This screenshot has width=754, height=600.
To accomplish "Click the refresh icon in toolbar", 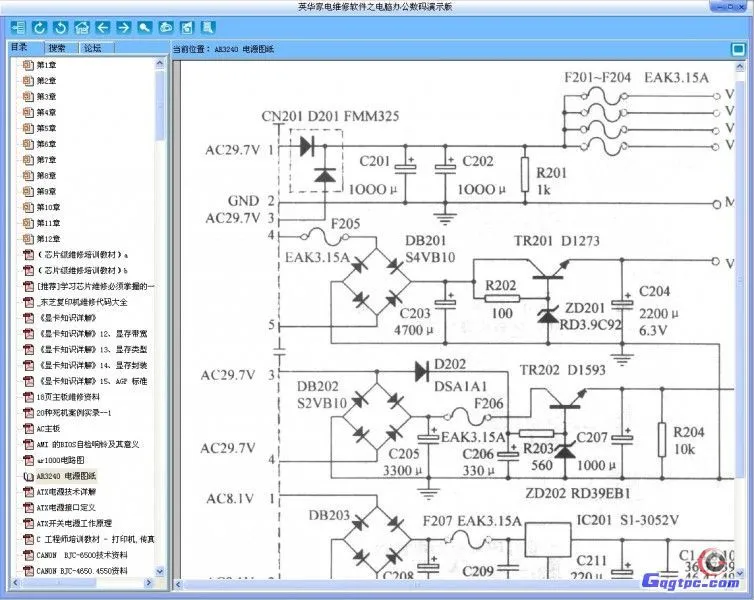I will [39, 27].
